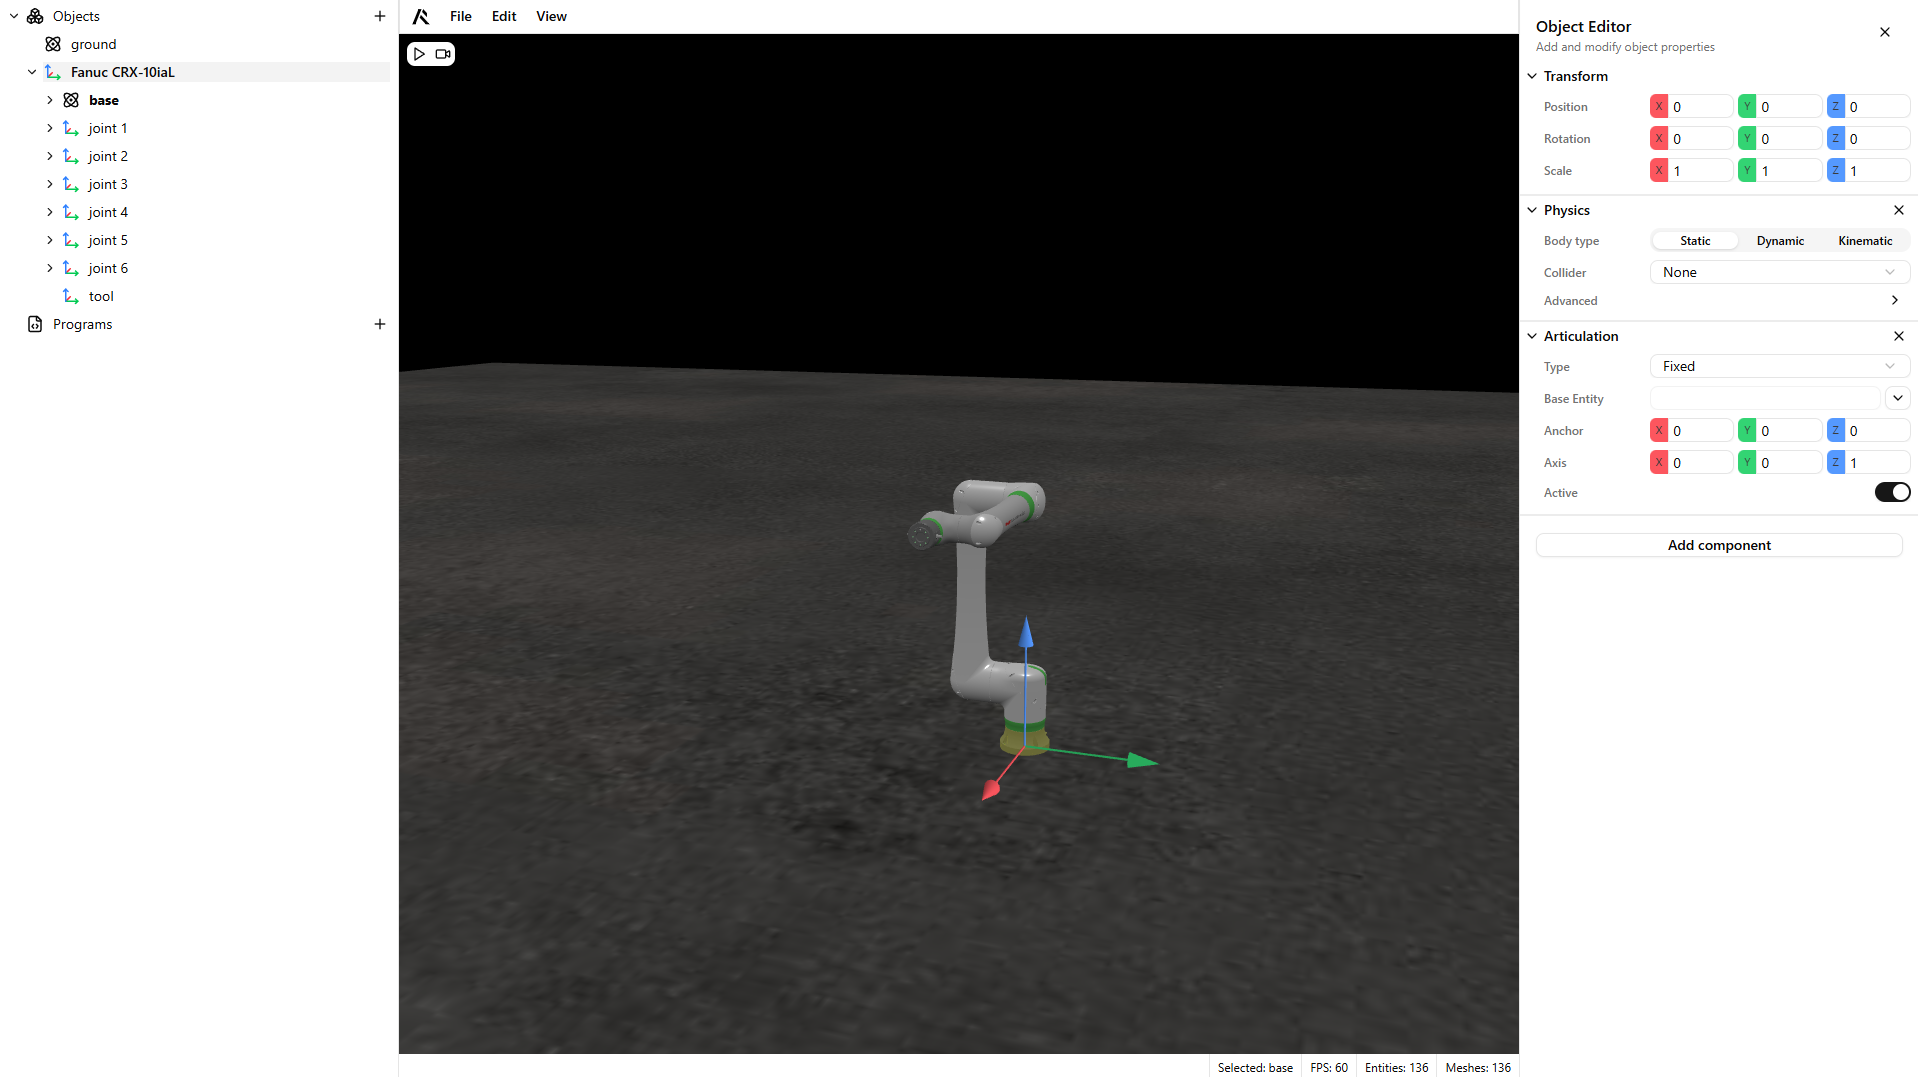
Task: Click the camera icon in viewport
Action: pyautogui.click(x=442, y=54)
